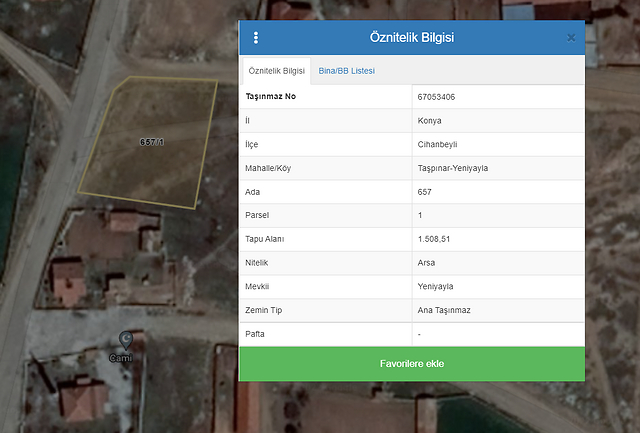This screenshot has height=433, width=640.
Task: Open the three-dot panel options menu
Action: pyautogui.click(x=256, y=38)
